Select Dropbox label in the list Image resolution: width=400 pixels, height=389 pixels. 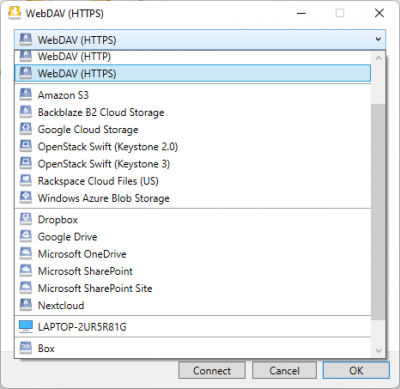pyautogui.click(x=58, y=220)
